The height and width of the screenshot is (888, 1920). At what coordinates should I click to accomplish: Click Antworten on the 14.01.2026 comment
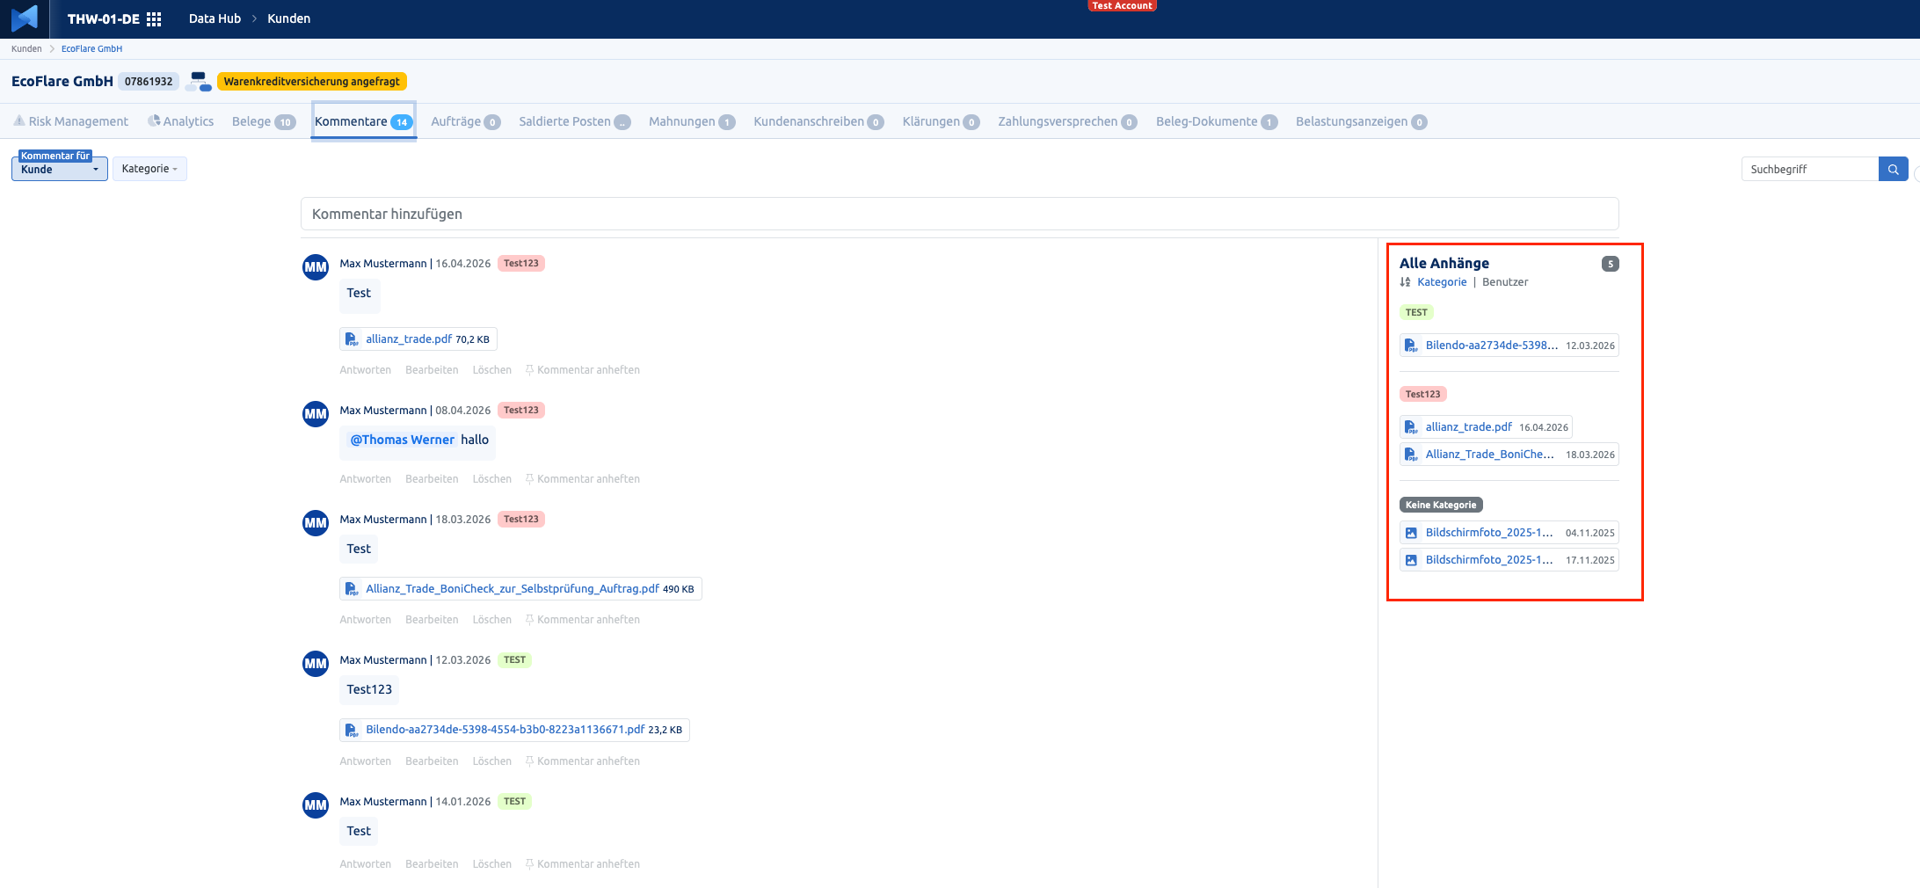coord(365,864)
